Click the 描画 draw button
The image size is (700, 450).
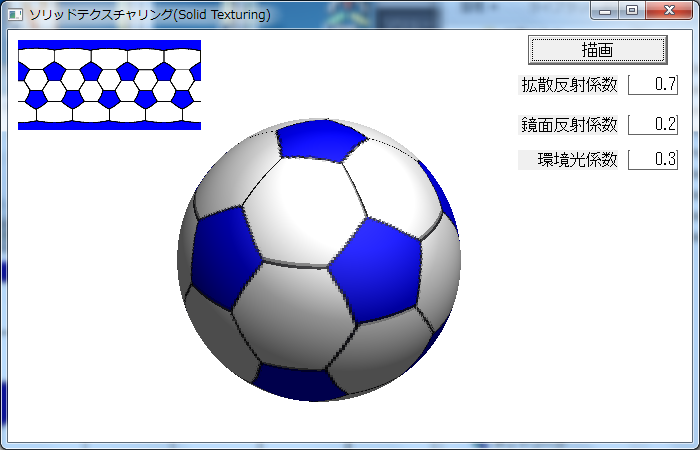[x=597, y=50]
